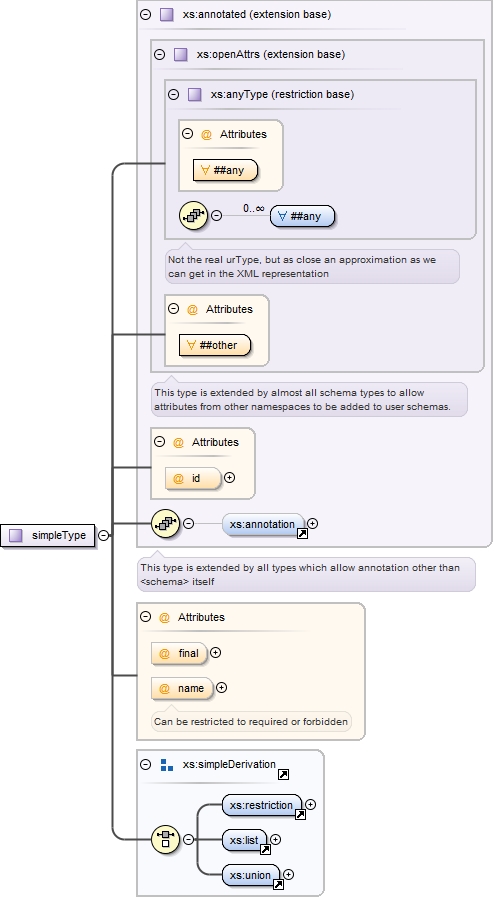Image resolution: width=494 pixels, height=898 pixels.
Task: Click the choice compositor icon in xs:simpleDerivation
Action: pyautogui.click(x=165, y=840)
